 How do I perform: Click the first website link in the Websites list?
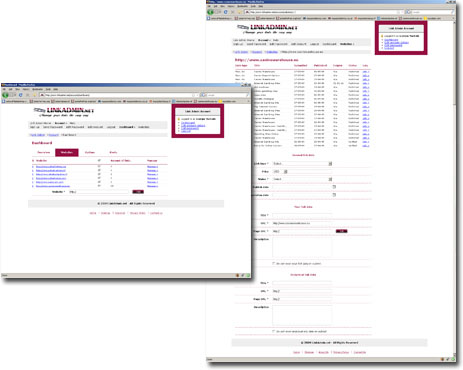tap(51, 166)
